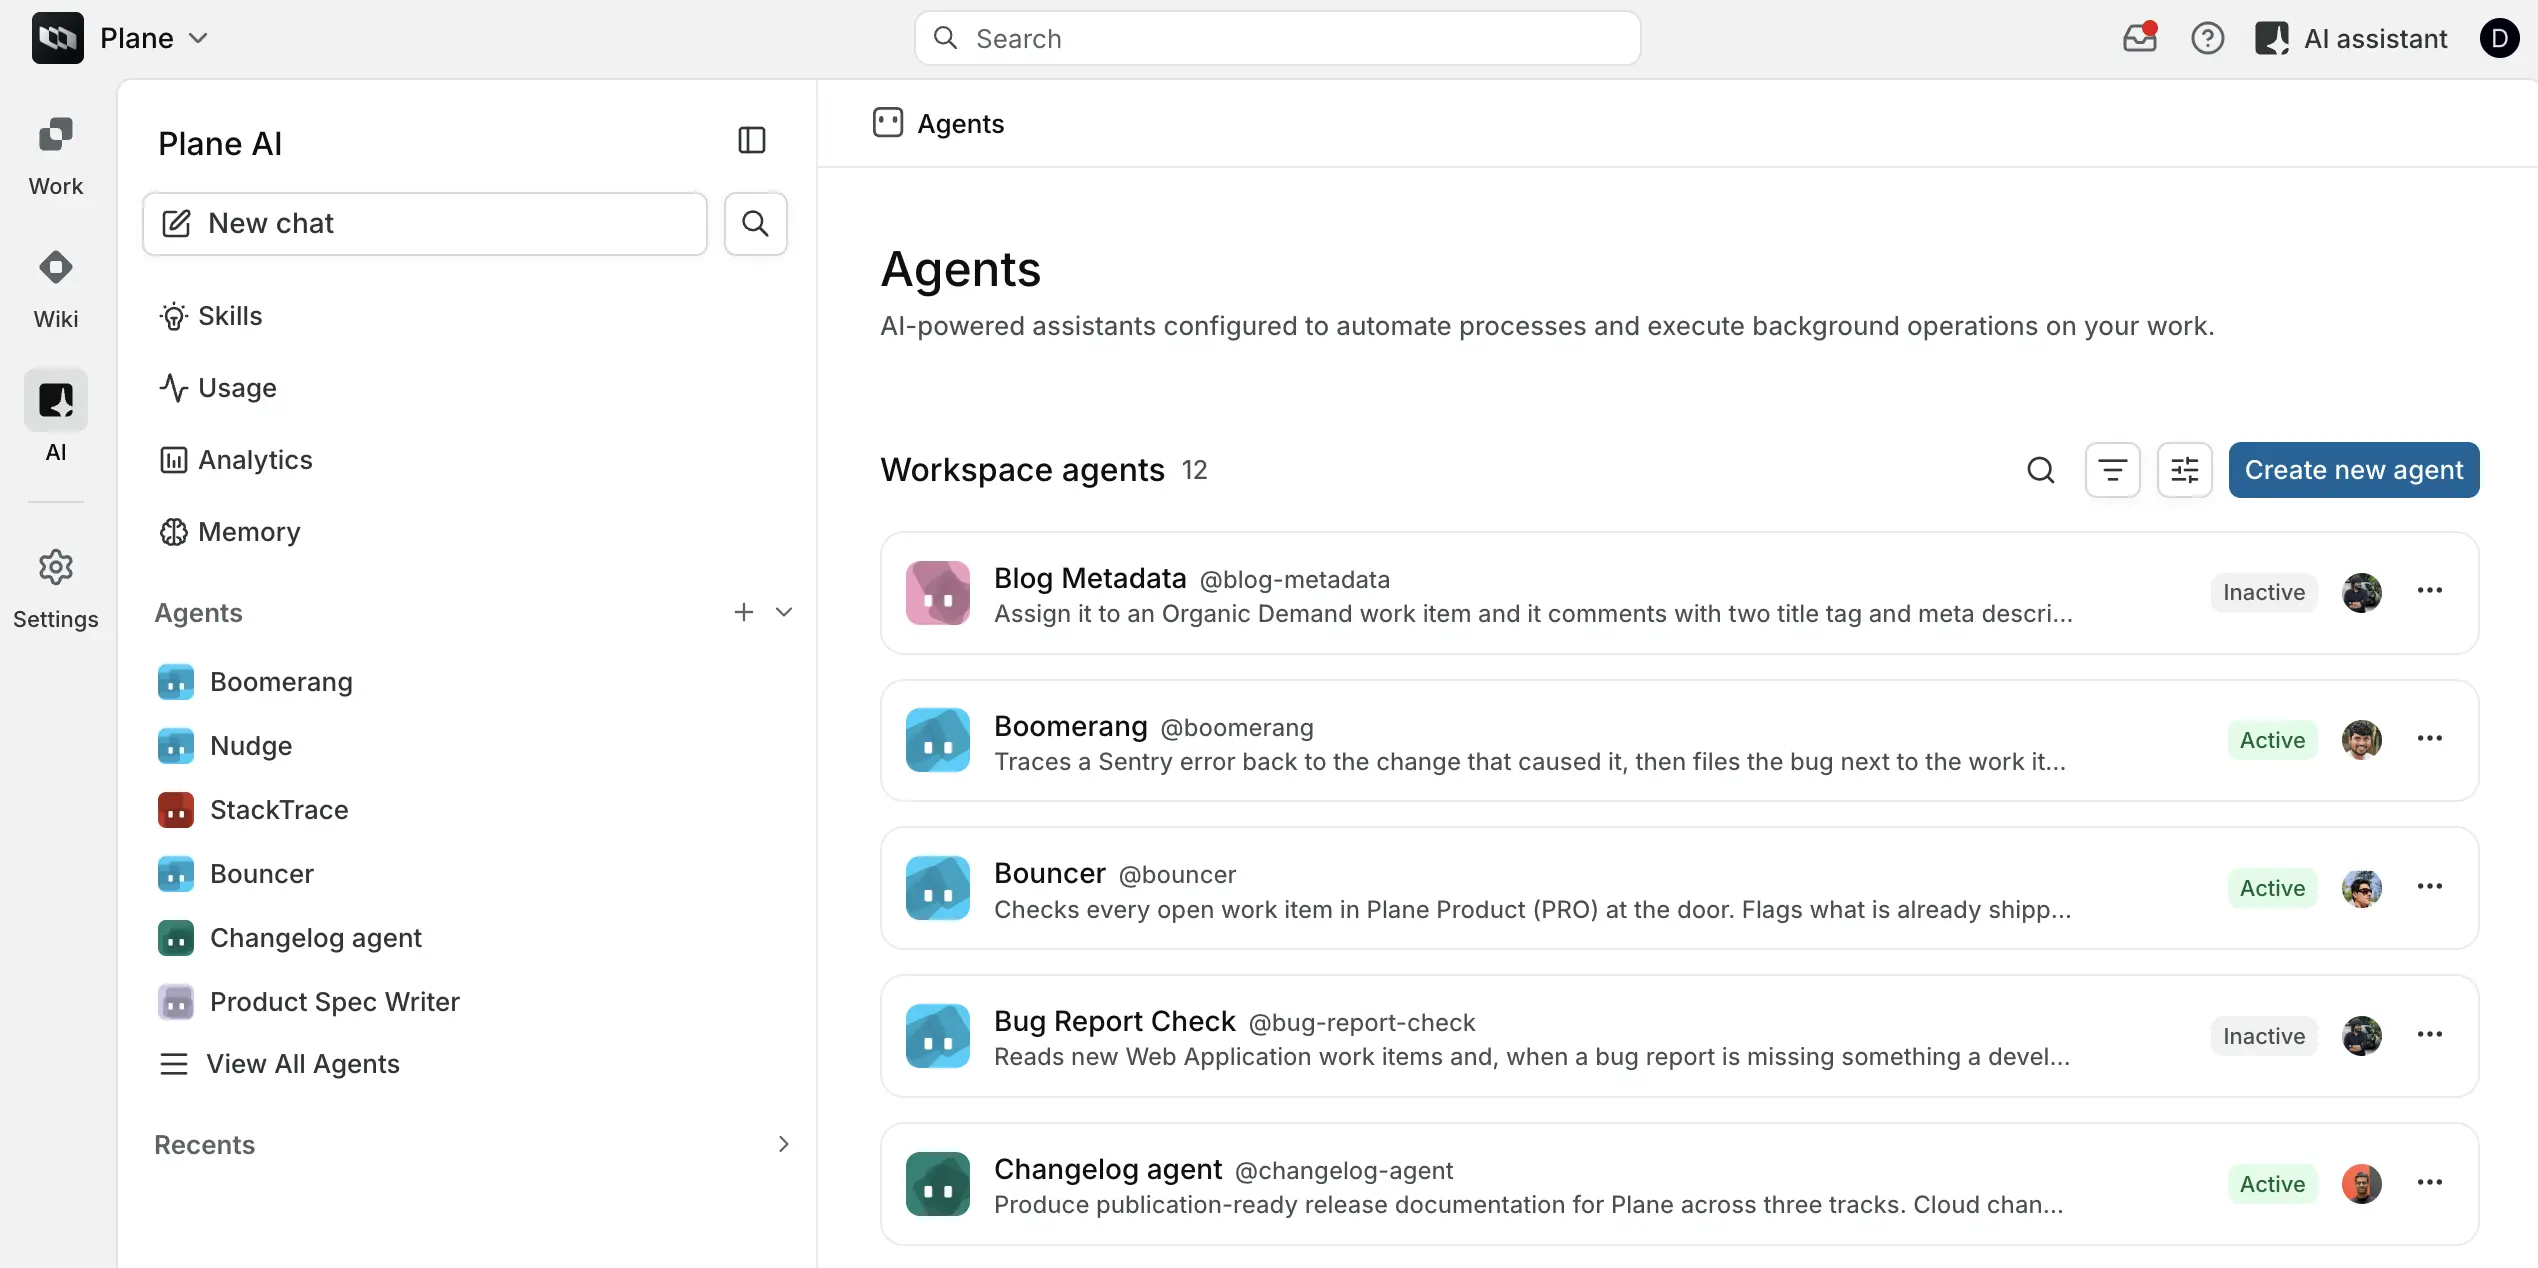Click the Bouncer card blue agent icon

pyautogui.click(x=937, y=889)
